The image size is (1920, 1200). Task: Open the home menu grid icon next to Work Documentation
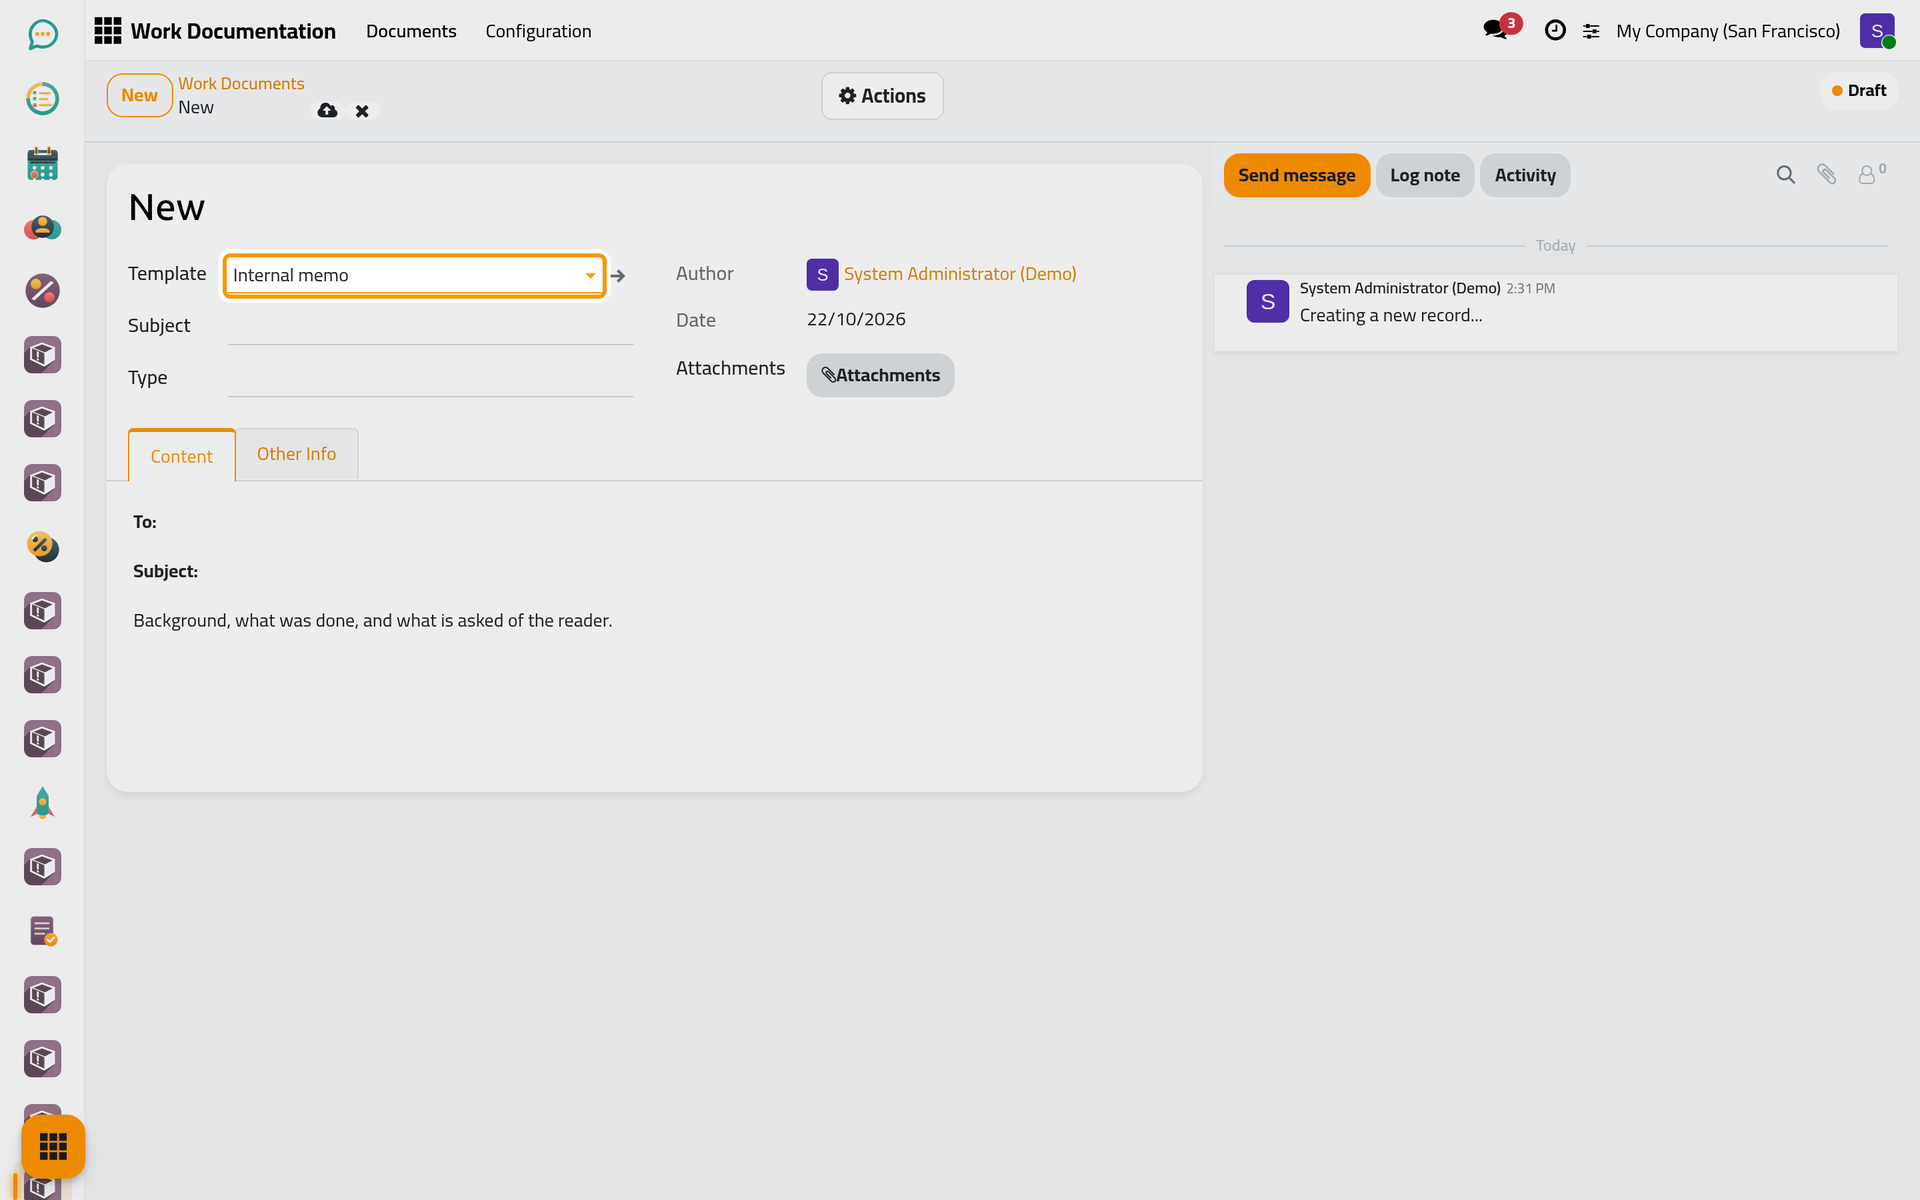pyautogui.click(x=108, y=31)
